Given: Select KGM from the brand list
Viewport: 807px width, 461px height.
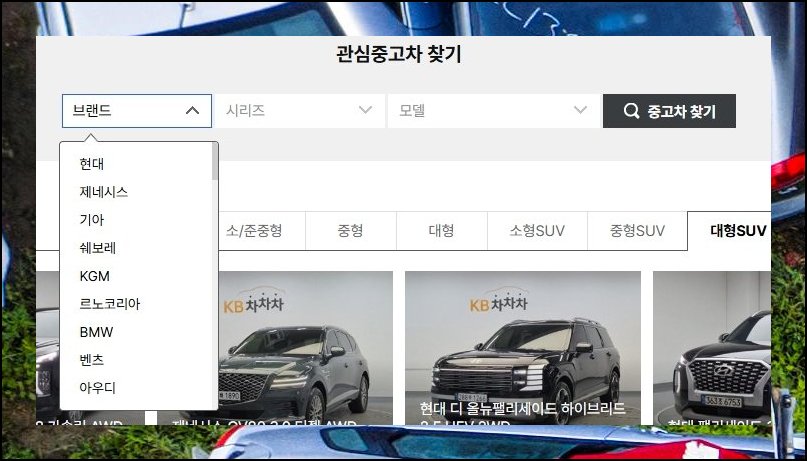Looking at the screenshot, I should tap(95, 276).
